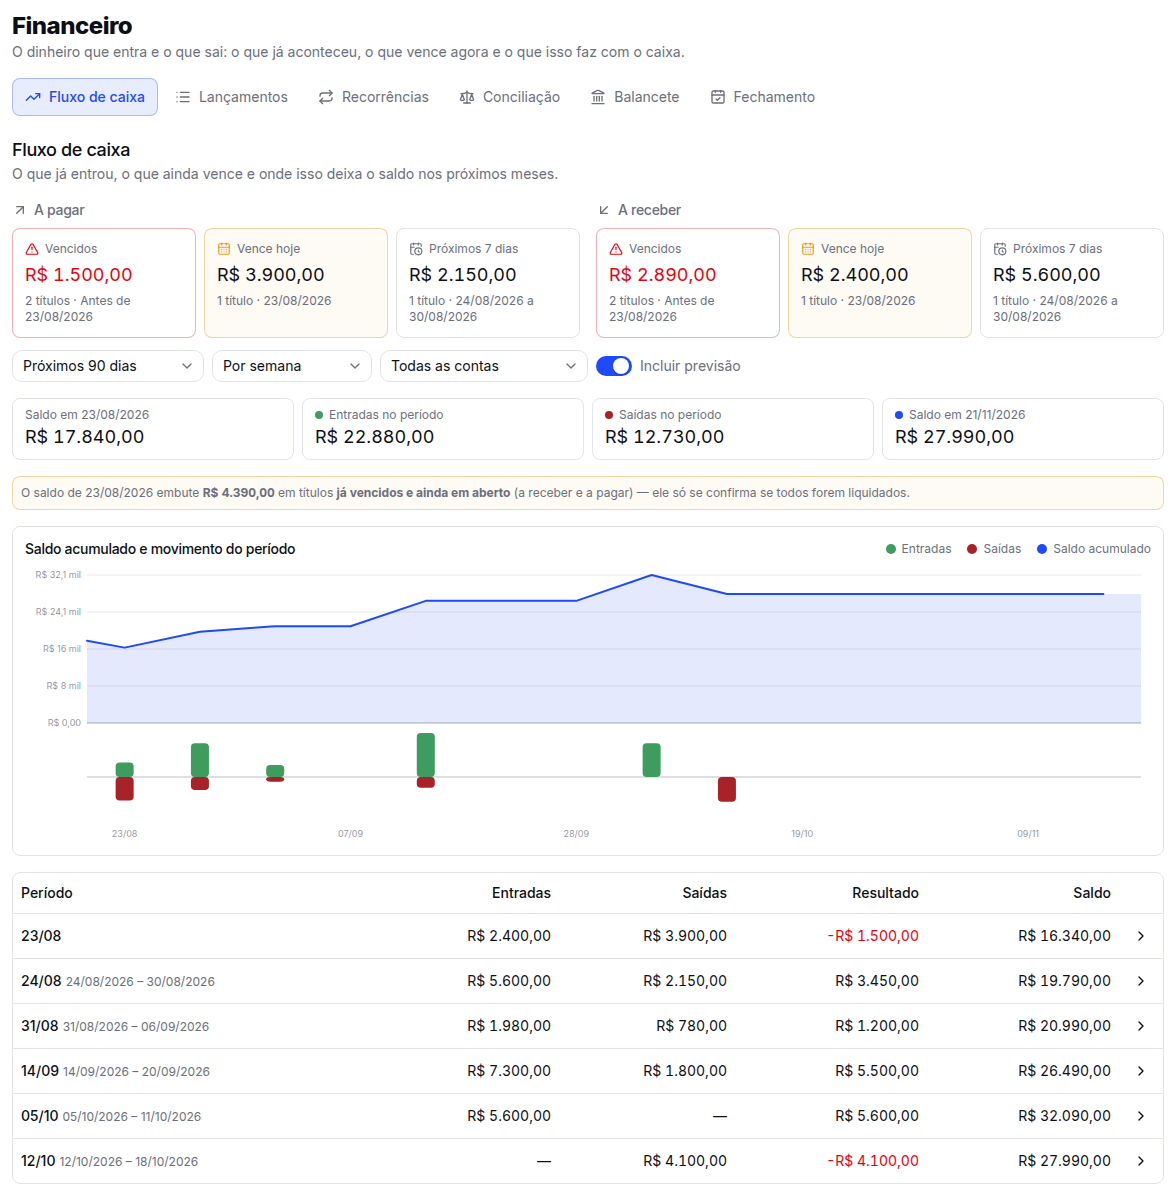Click the Entradas column header
Screen dimensions: 1174x1192
522,893
